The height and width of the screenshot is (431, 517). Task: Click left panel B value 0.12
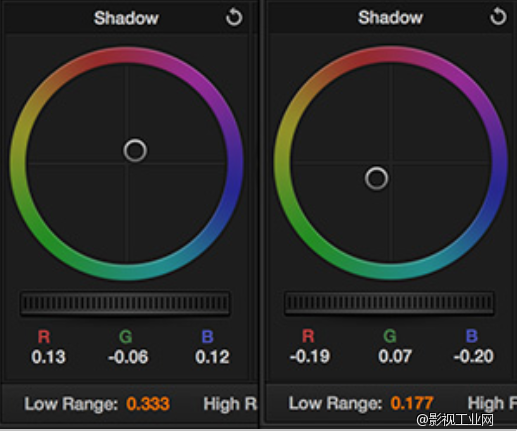pos(212,357)
